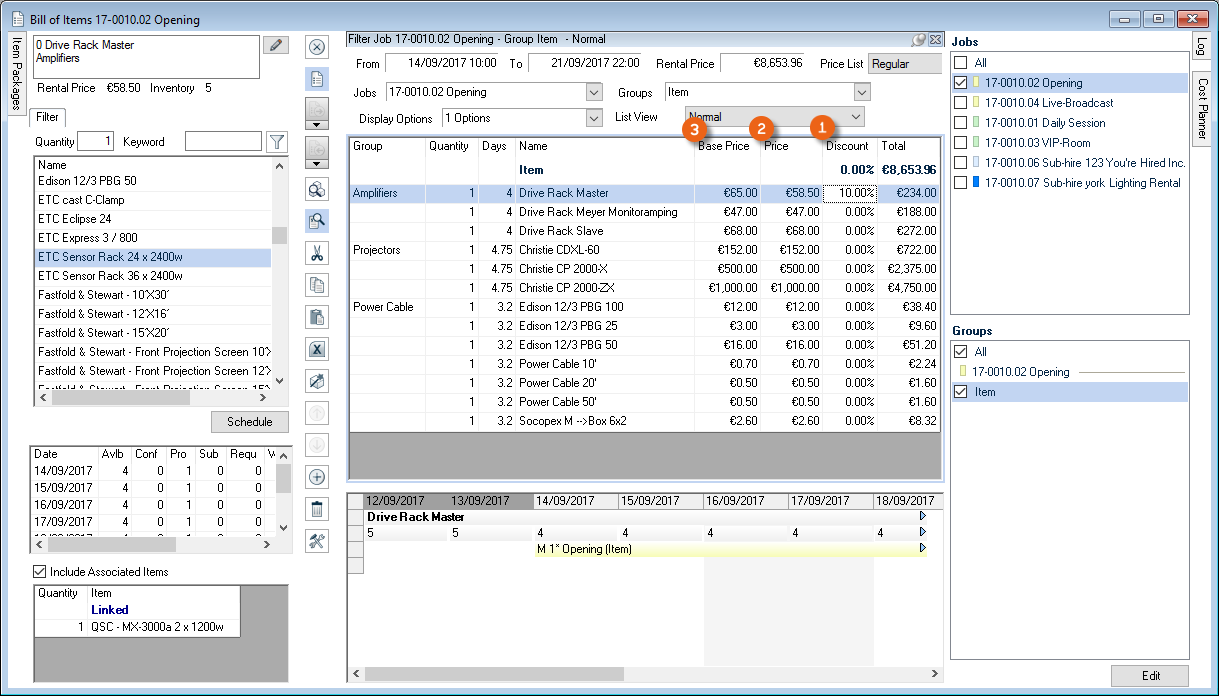Click the pencil edit icon beside Drive Rack Master

275,45
